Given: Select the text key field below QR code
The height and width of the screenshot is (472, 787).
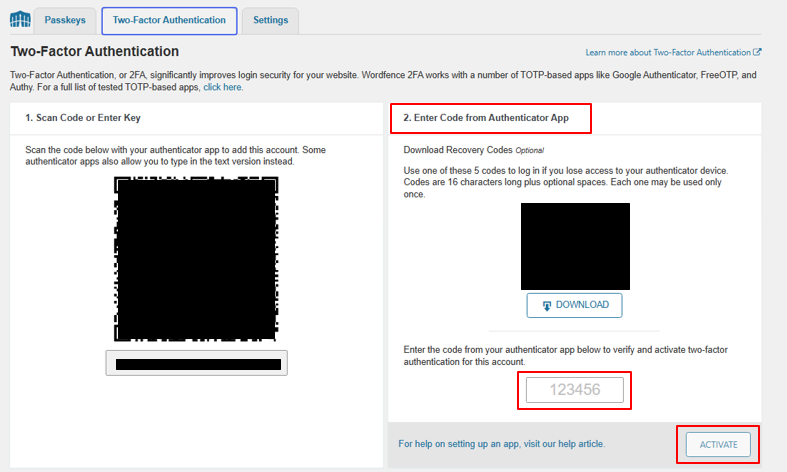Looking at the screenshot, I should point(196,363).
